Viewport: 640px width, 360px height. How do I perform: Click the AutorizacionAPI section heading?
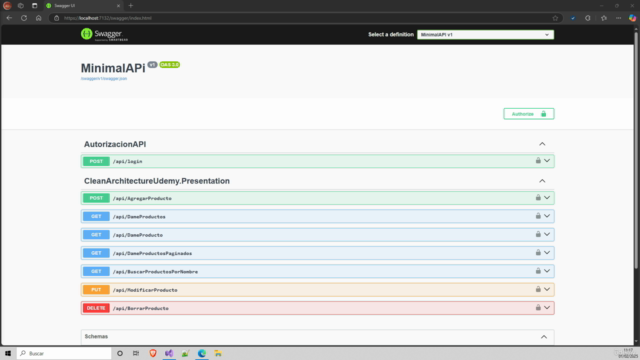point(115,144)
